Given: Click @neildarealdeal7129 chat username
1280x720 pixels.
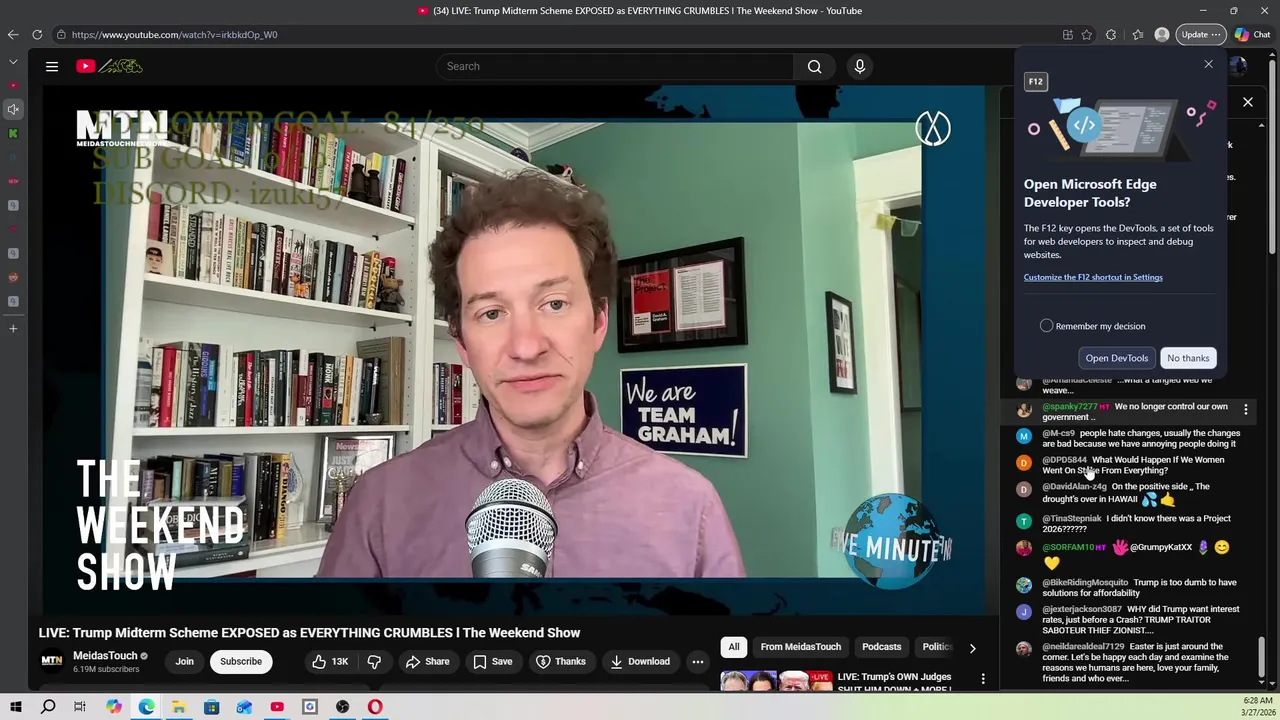Looking at the screenshot, I should coord(1084,647).
